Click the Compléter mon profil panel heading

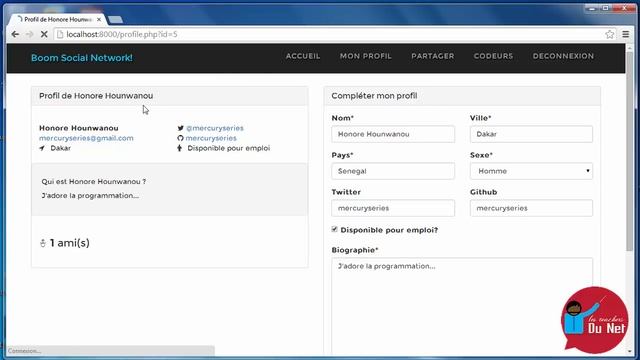(374, 96)
